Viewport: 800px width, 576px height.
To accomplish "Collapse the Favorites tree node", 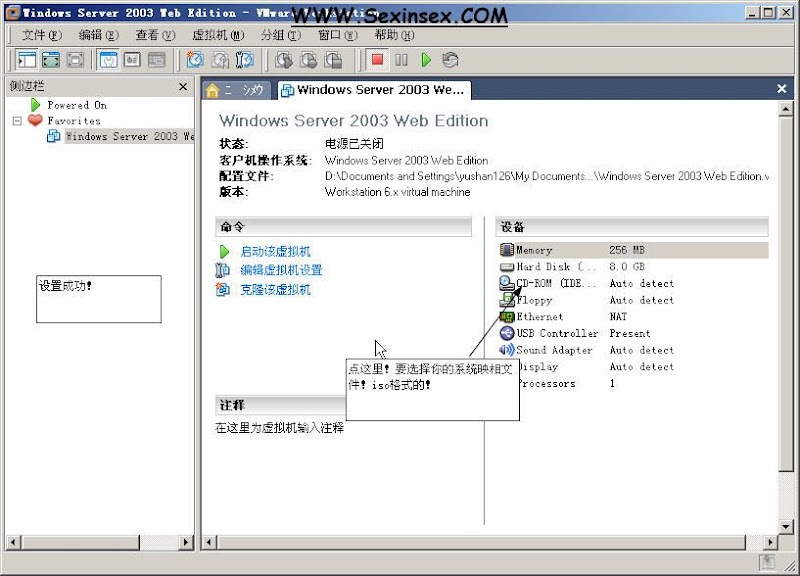I will (x=17, y=121).
